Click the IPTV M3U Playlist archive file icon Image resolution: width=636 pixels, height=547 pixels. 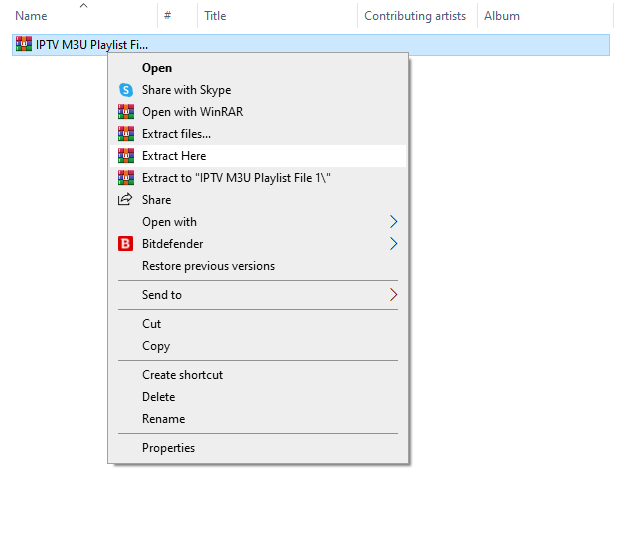click(x=23, y=44)
